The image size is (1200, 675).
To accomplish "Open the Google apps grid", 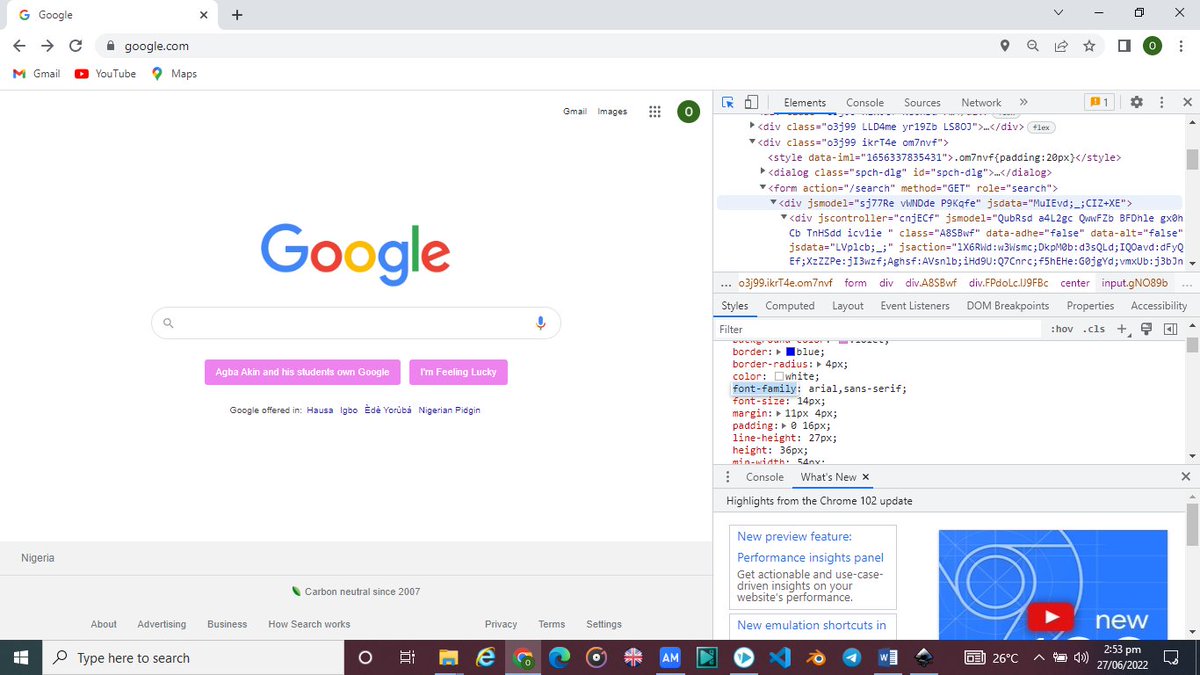I will (654, 112).
